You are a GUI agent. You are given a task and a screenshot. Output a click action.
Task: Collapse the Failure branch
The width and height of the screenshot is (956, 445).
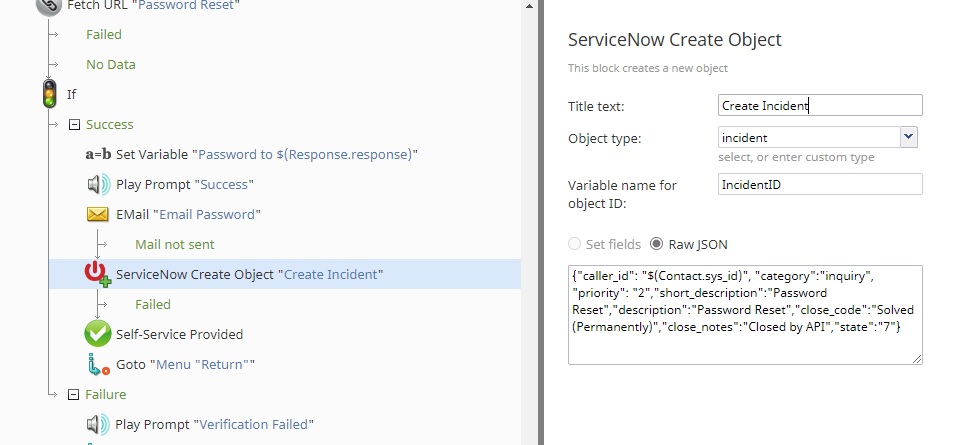73,394
